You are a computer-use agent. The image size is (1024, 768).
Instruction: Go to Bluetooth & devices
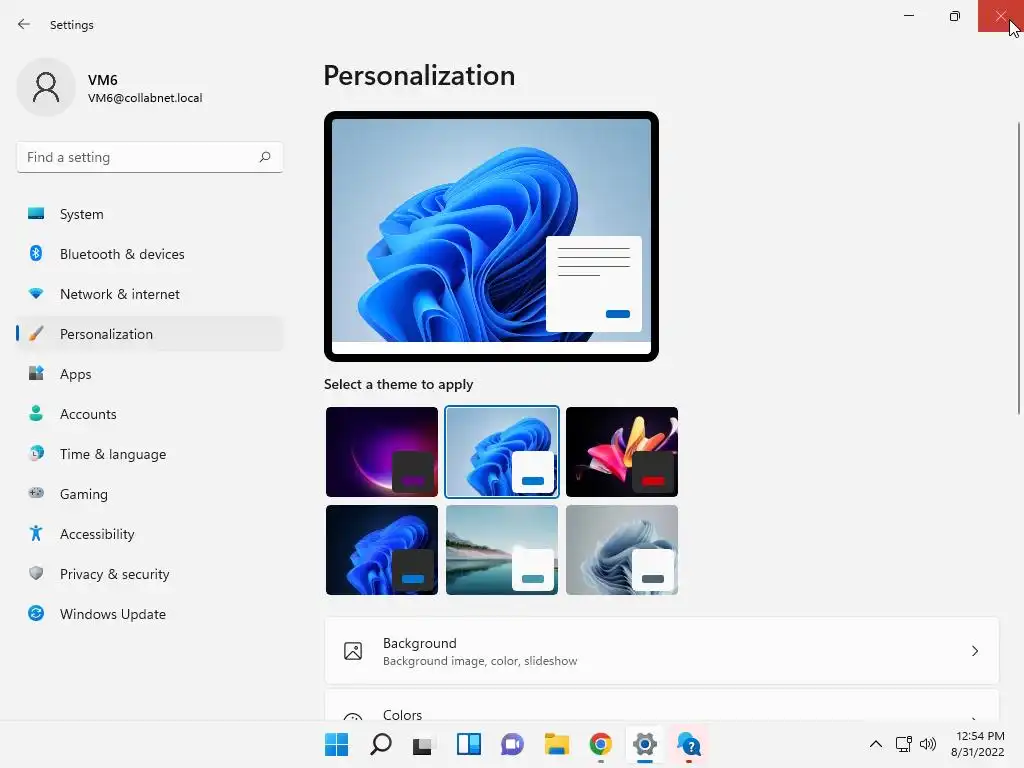150,254
